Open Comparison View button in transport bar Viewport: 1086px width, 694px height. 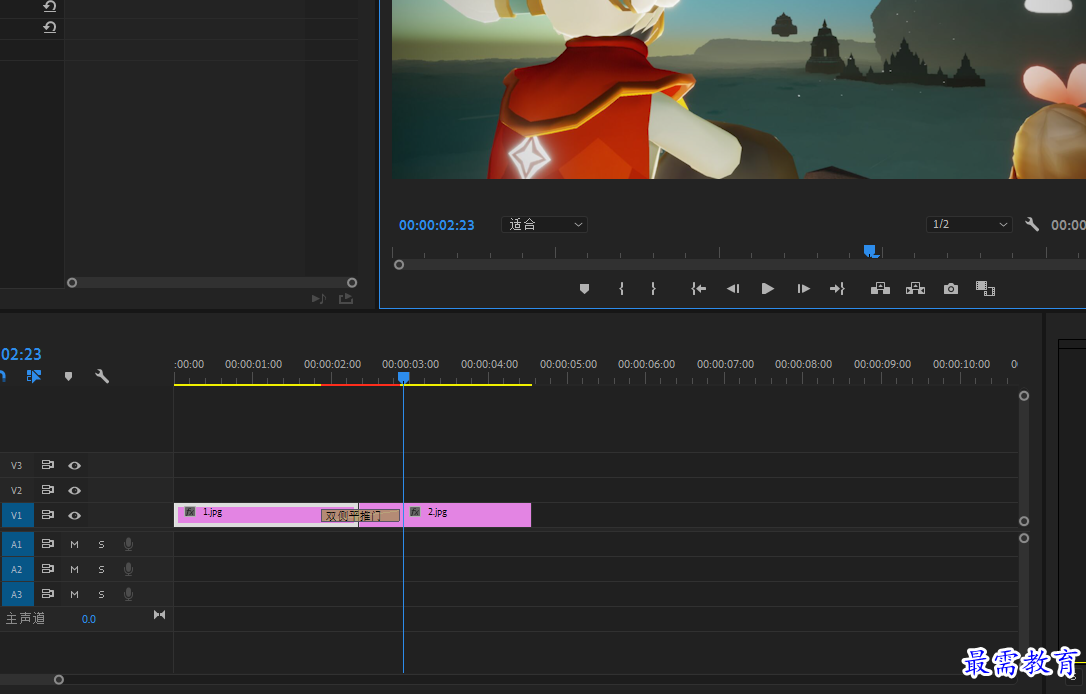(x=986, y=289)
